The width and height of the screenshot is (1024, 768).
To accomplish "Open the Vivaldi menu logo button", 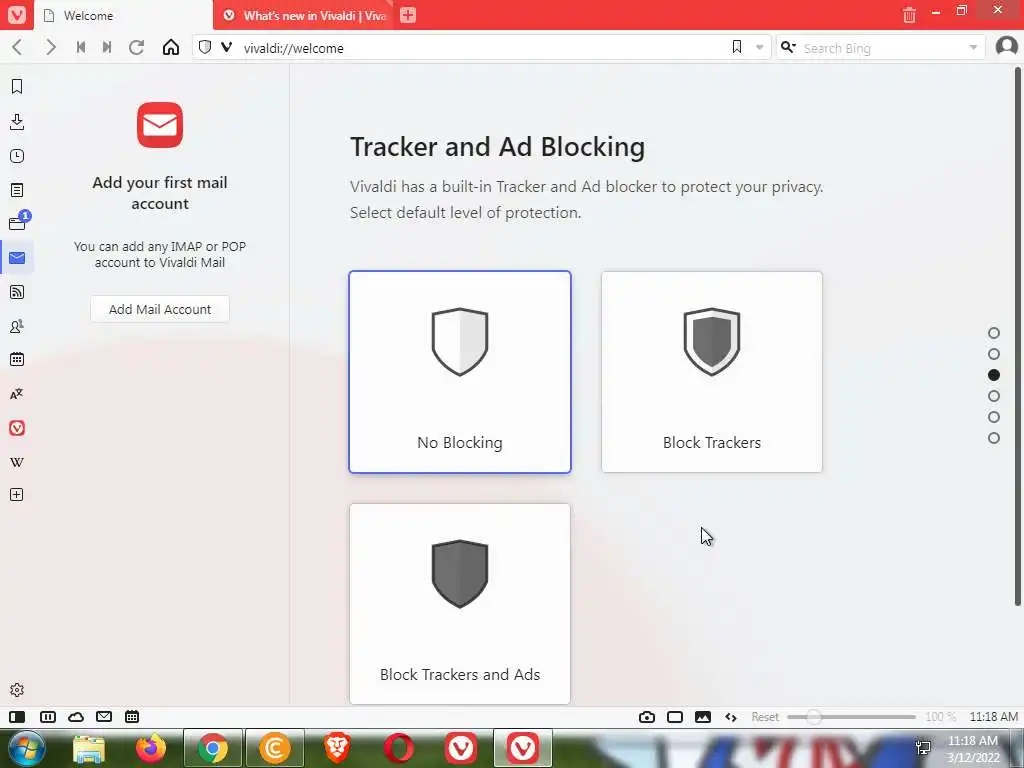I will (16, 14).
